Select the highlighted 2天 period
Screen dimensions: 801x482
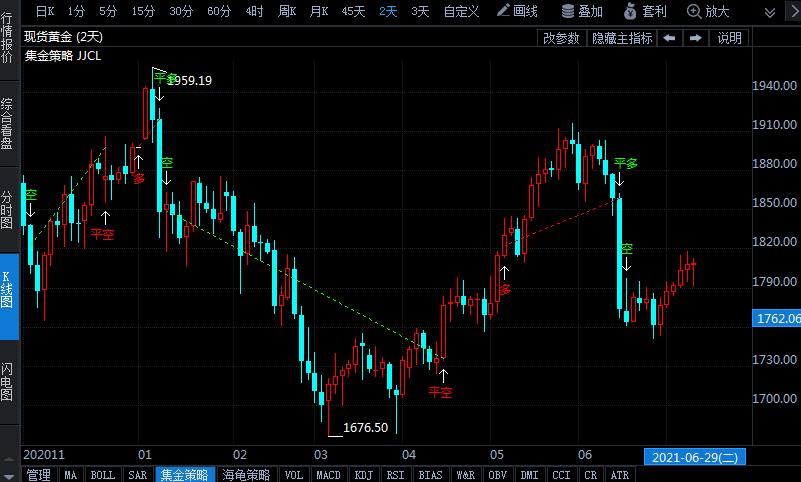[388, 11]
